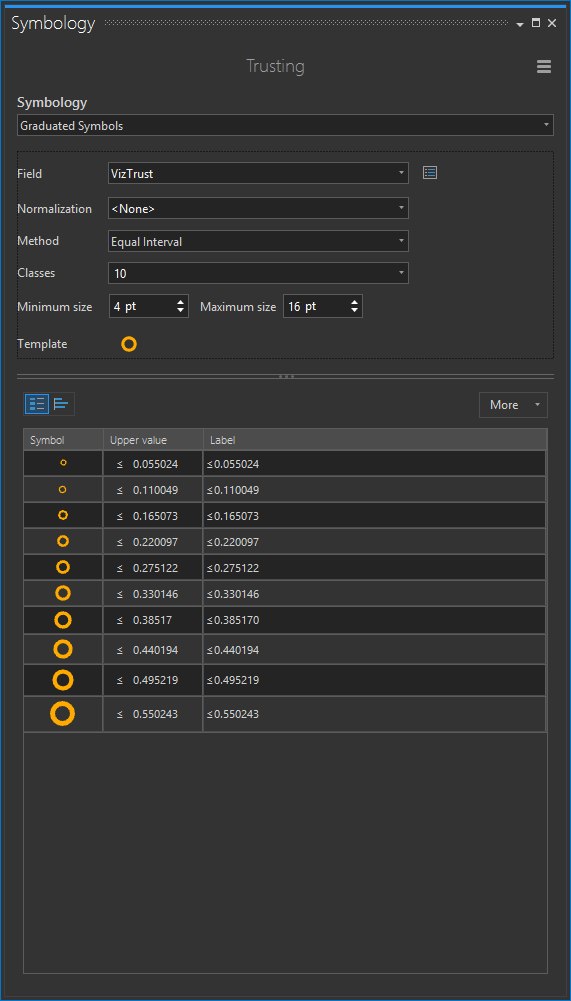Switch to Classes list view

coord(37,404)
